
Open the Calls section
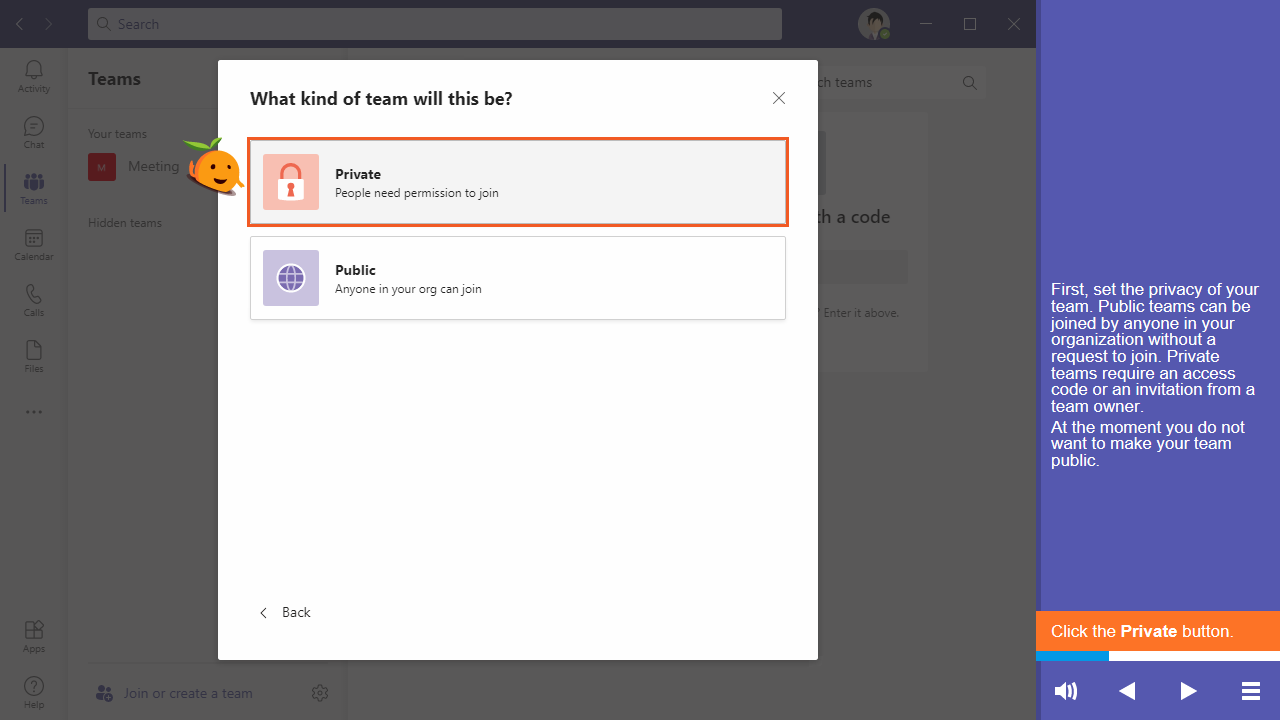tap(34, 300)
